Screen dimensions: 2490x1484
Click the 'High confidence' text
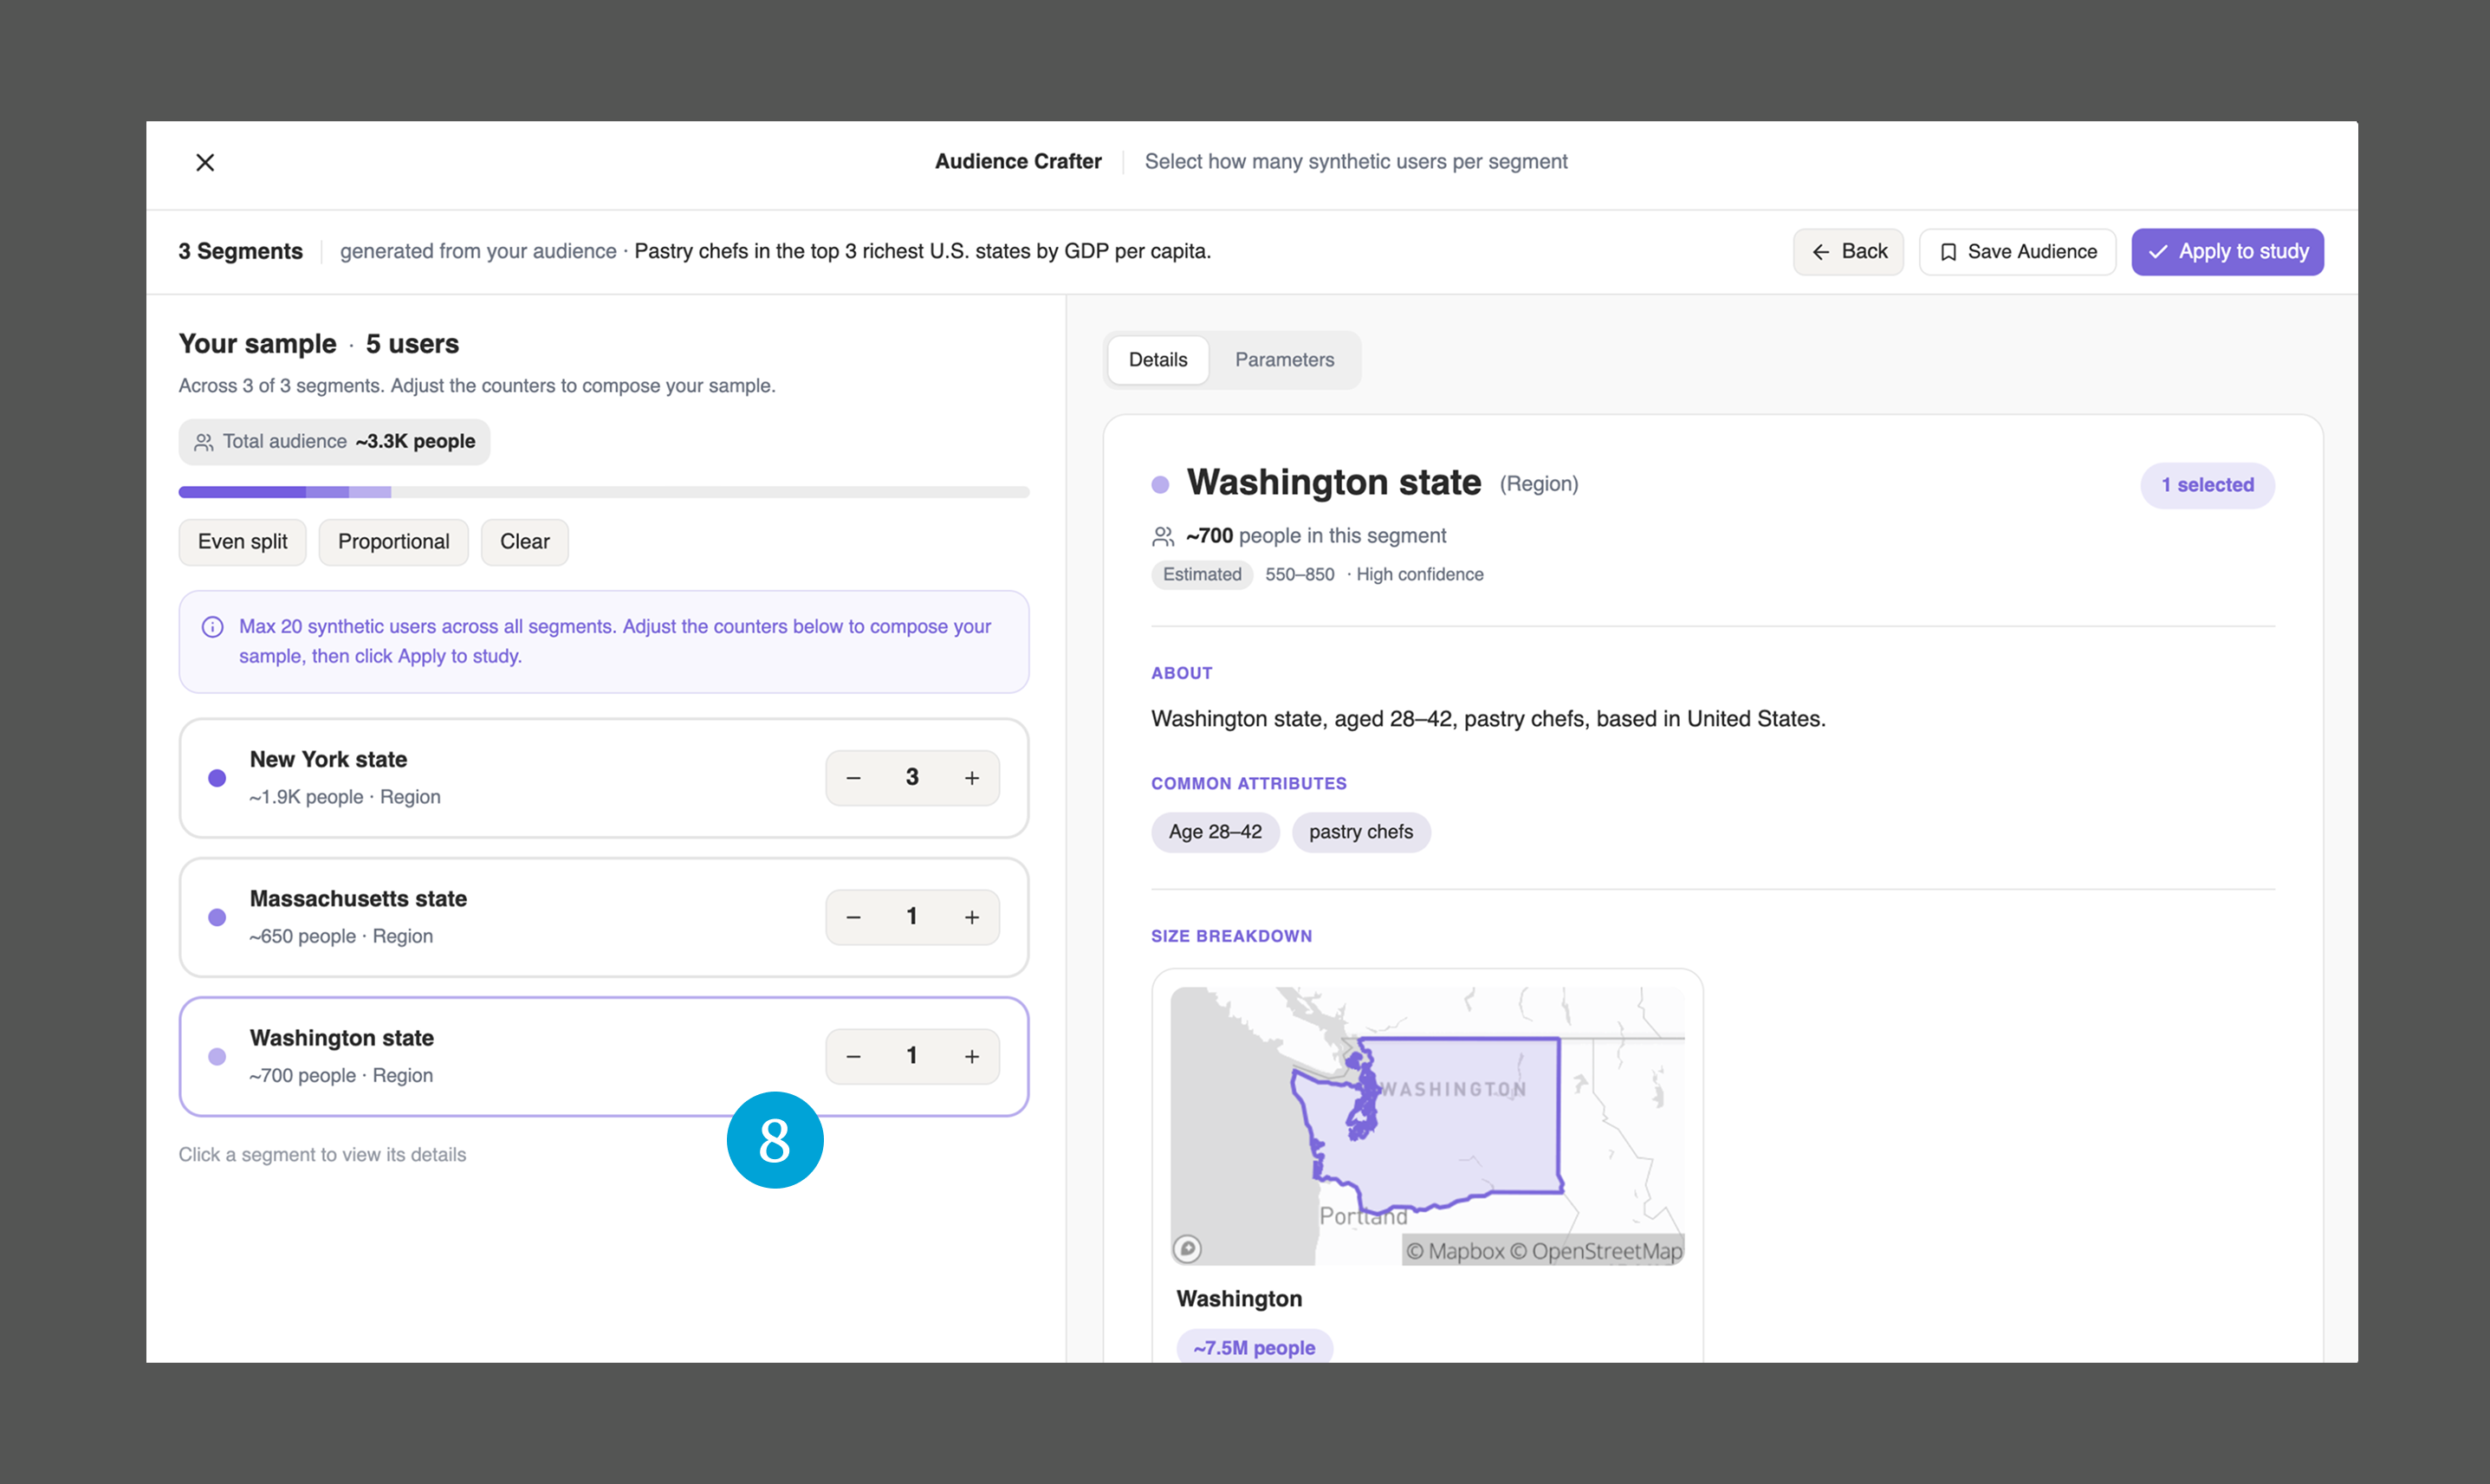(1419, 575)
